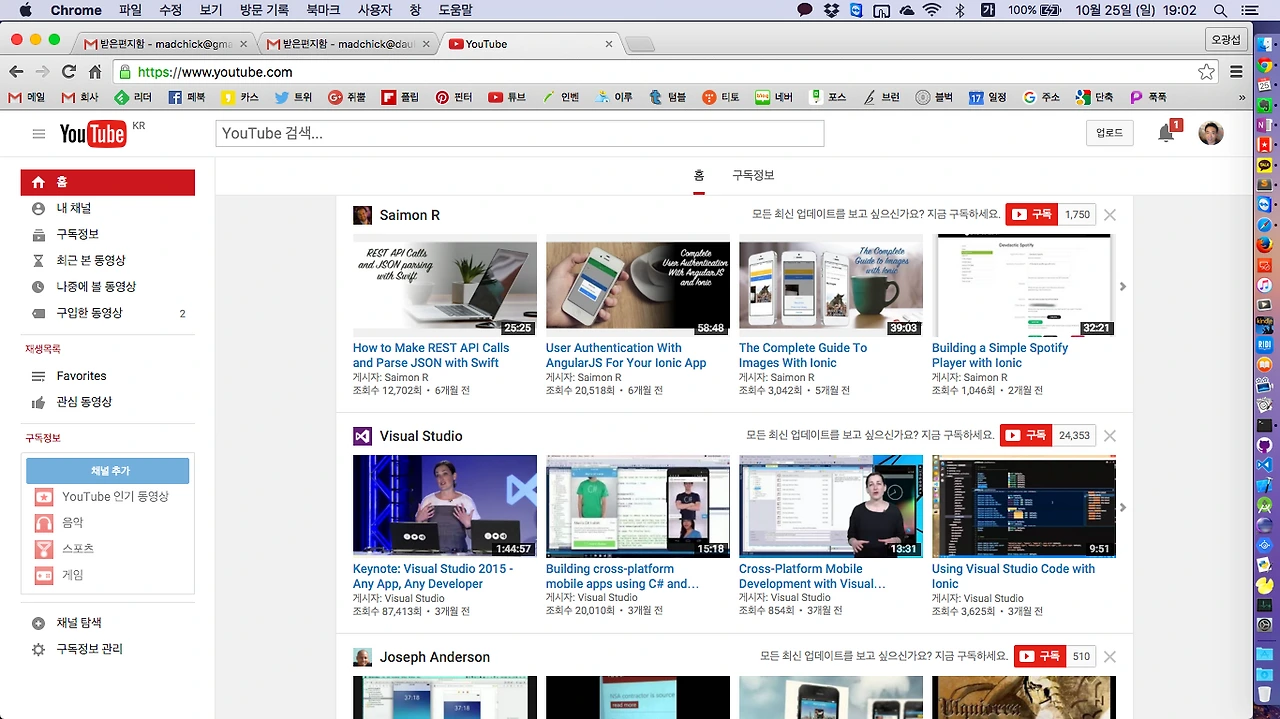Open the account avatar menu
This screenshot has height=719, width=1280.
click(x=1211, y=133)
